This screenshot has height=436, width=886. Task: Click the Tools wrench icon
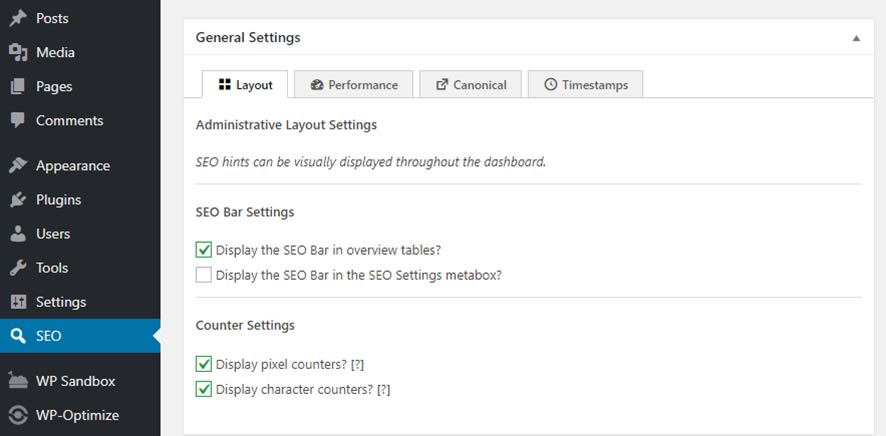coord(18,268)
